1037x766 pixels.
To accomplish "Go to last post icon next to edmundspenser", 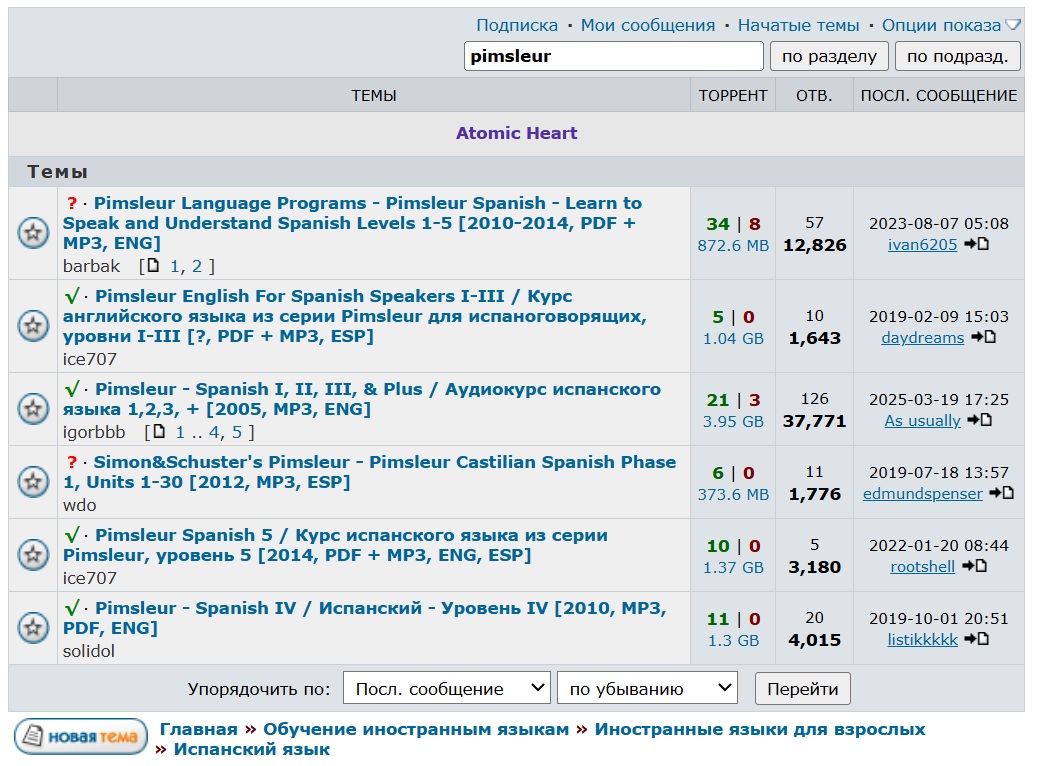I will click(1001, 493).
